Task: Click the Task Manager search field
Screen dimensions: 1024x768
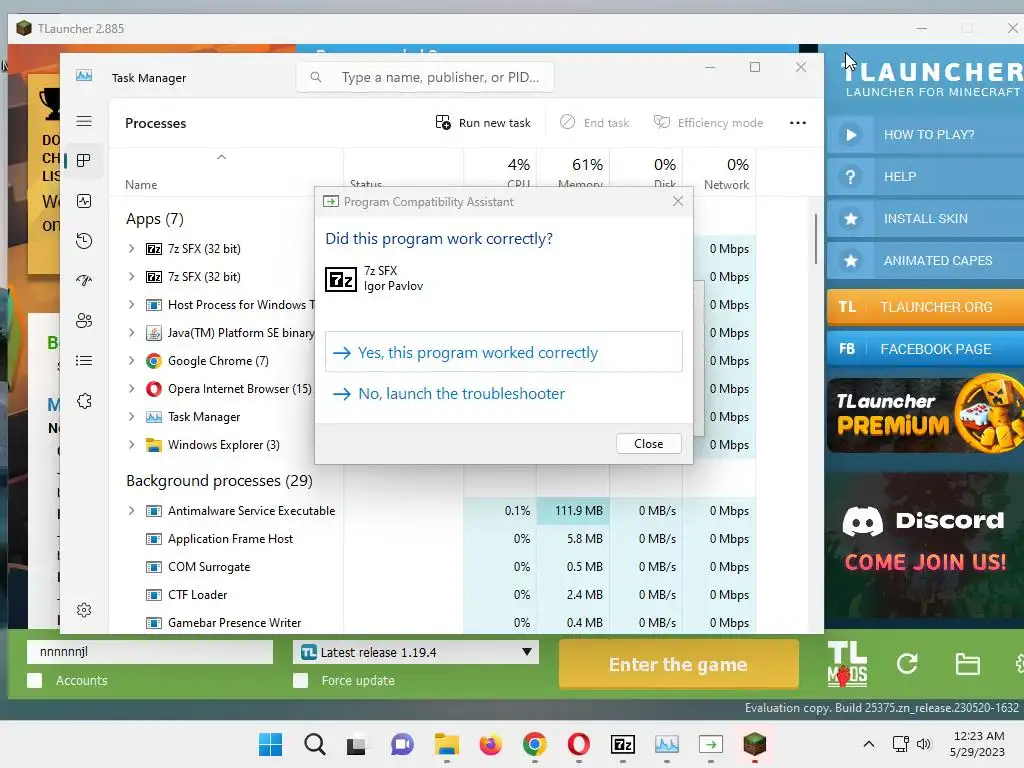Action: pyautogui.click(x=425, y=77)
